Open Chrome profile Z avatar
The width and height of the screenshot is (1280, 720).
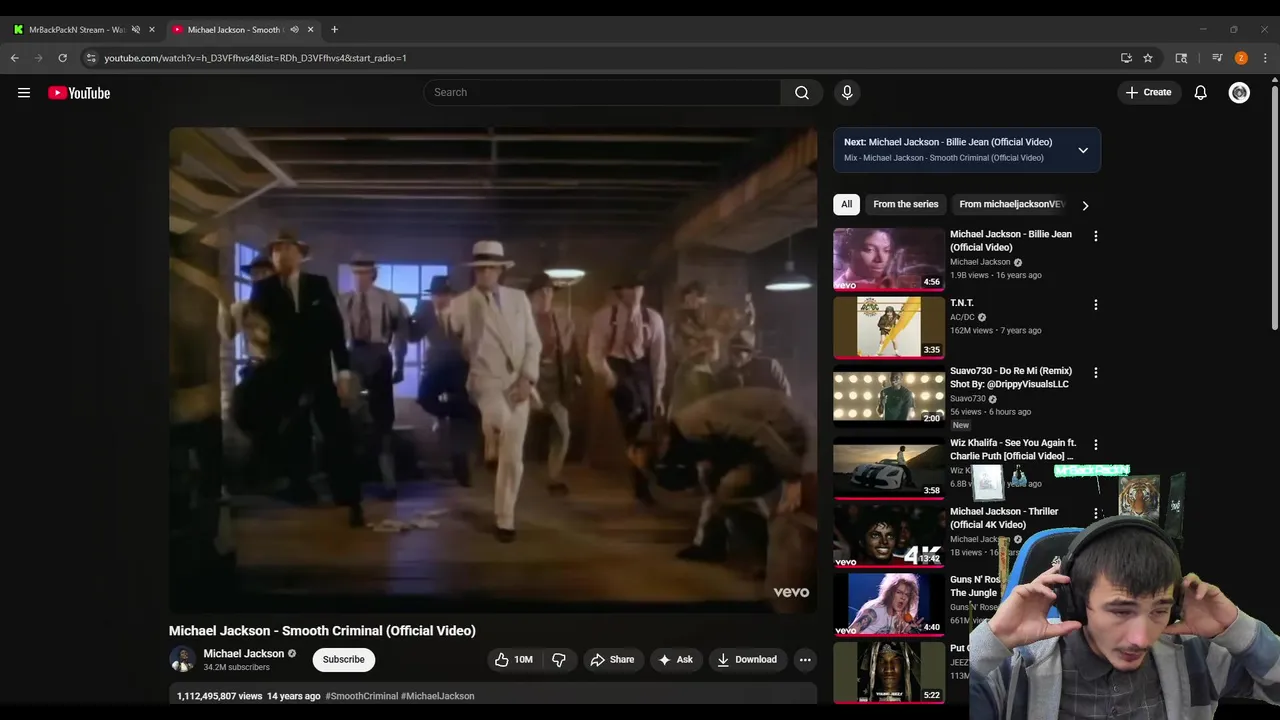point(1241,58)
